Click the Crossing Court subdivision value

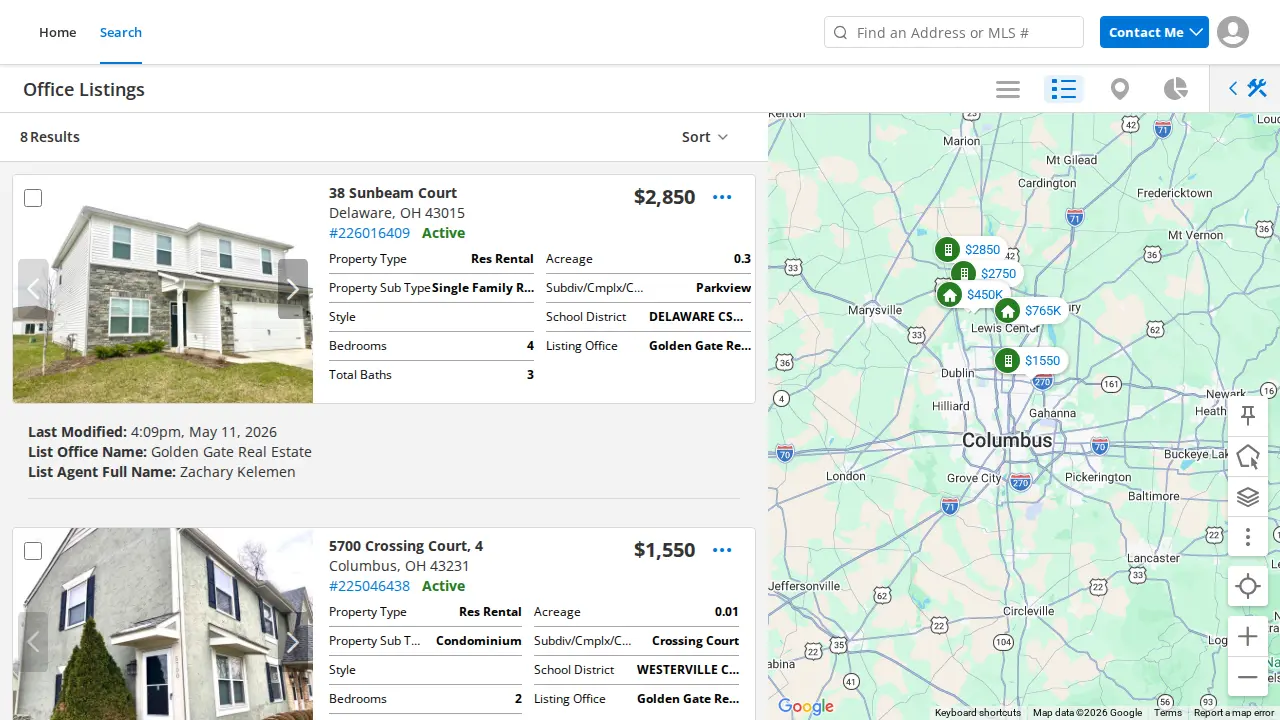695,641
